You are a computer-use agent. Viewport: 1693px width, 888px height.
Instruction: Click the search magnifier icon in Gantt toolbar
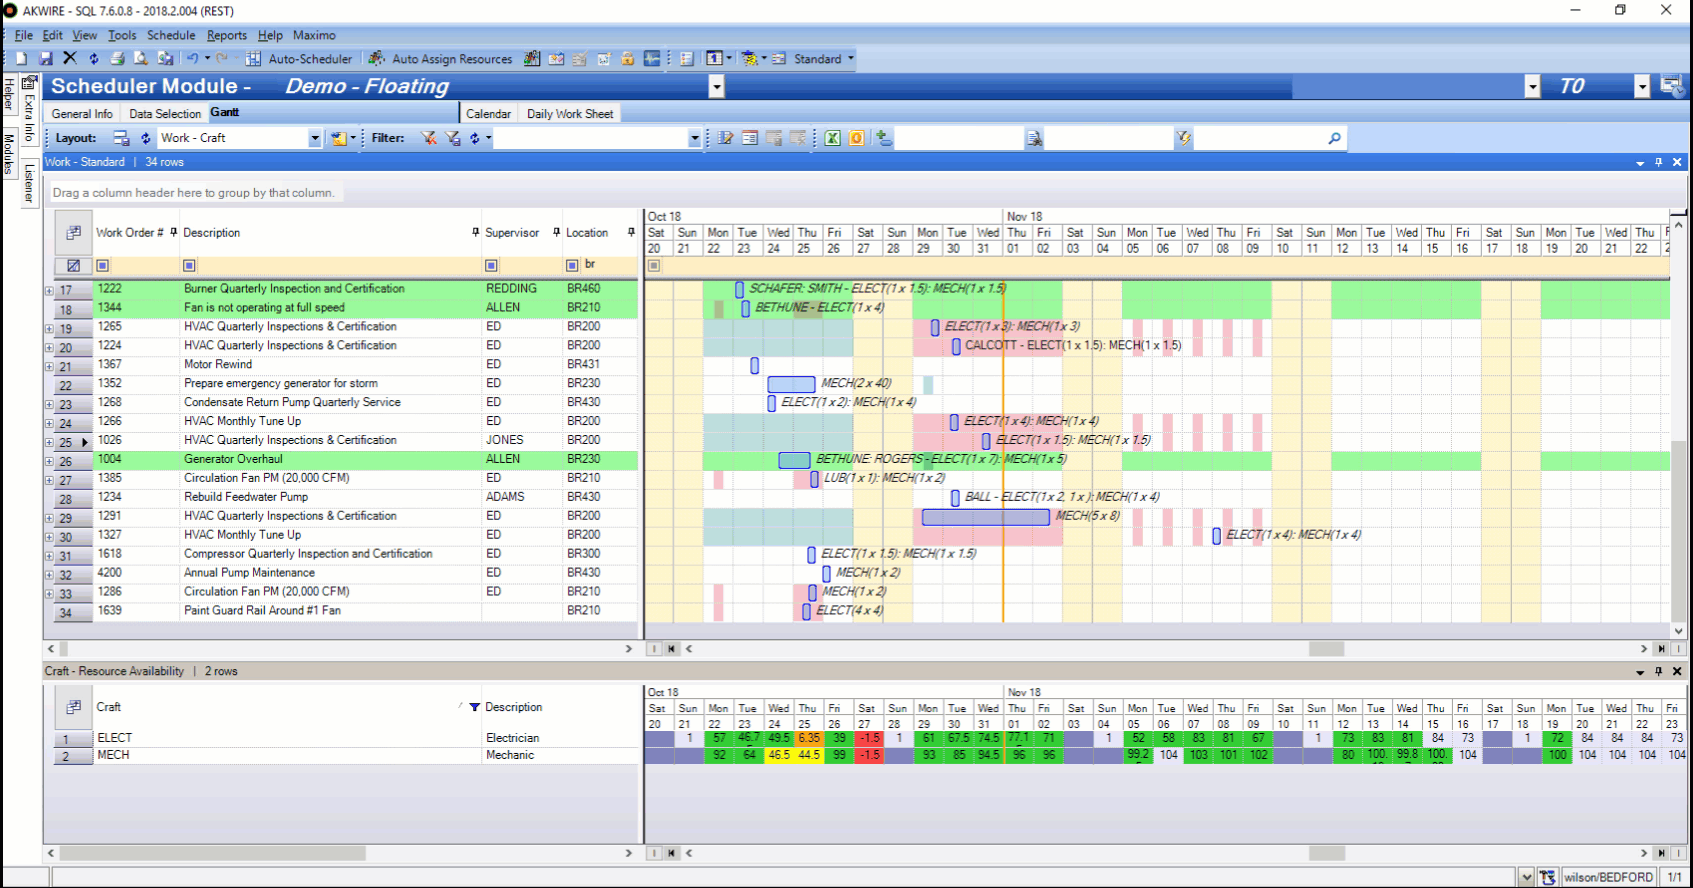point(1334,138)
